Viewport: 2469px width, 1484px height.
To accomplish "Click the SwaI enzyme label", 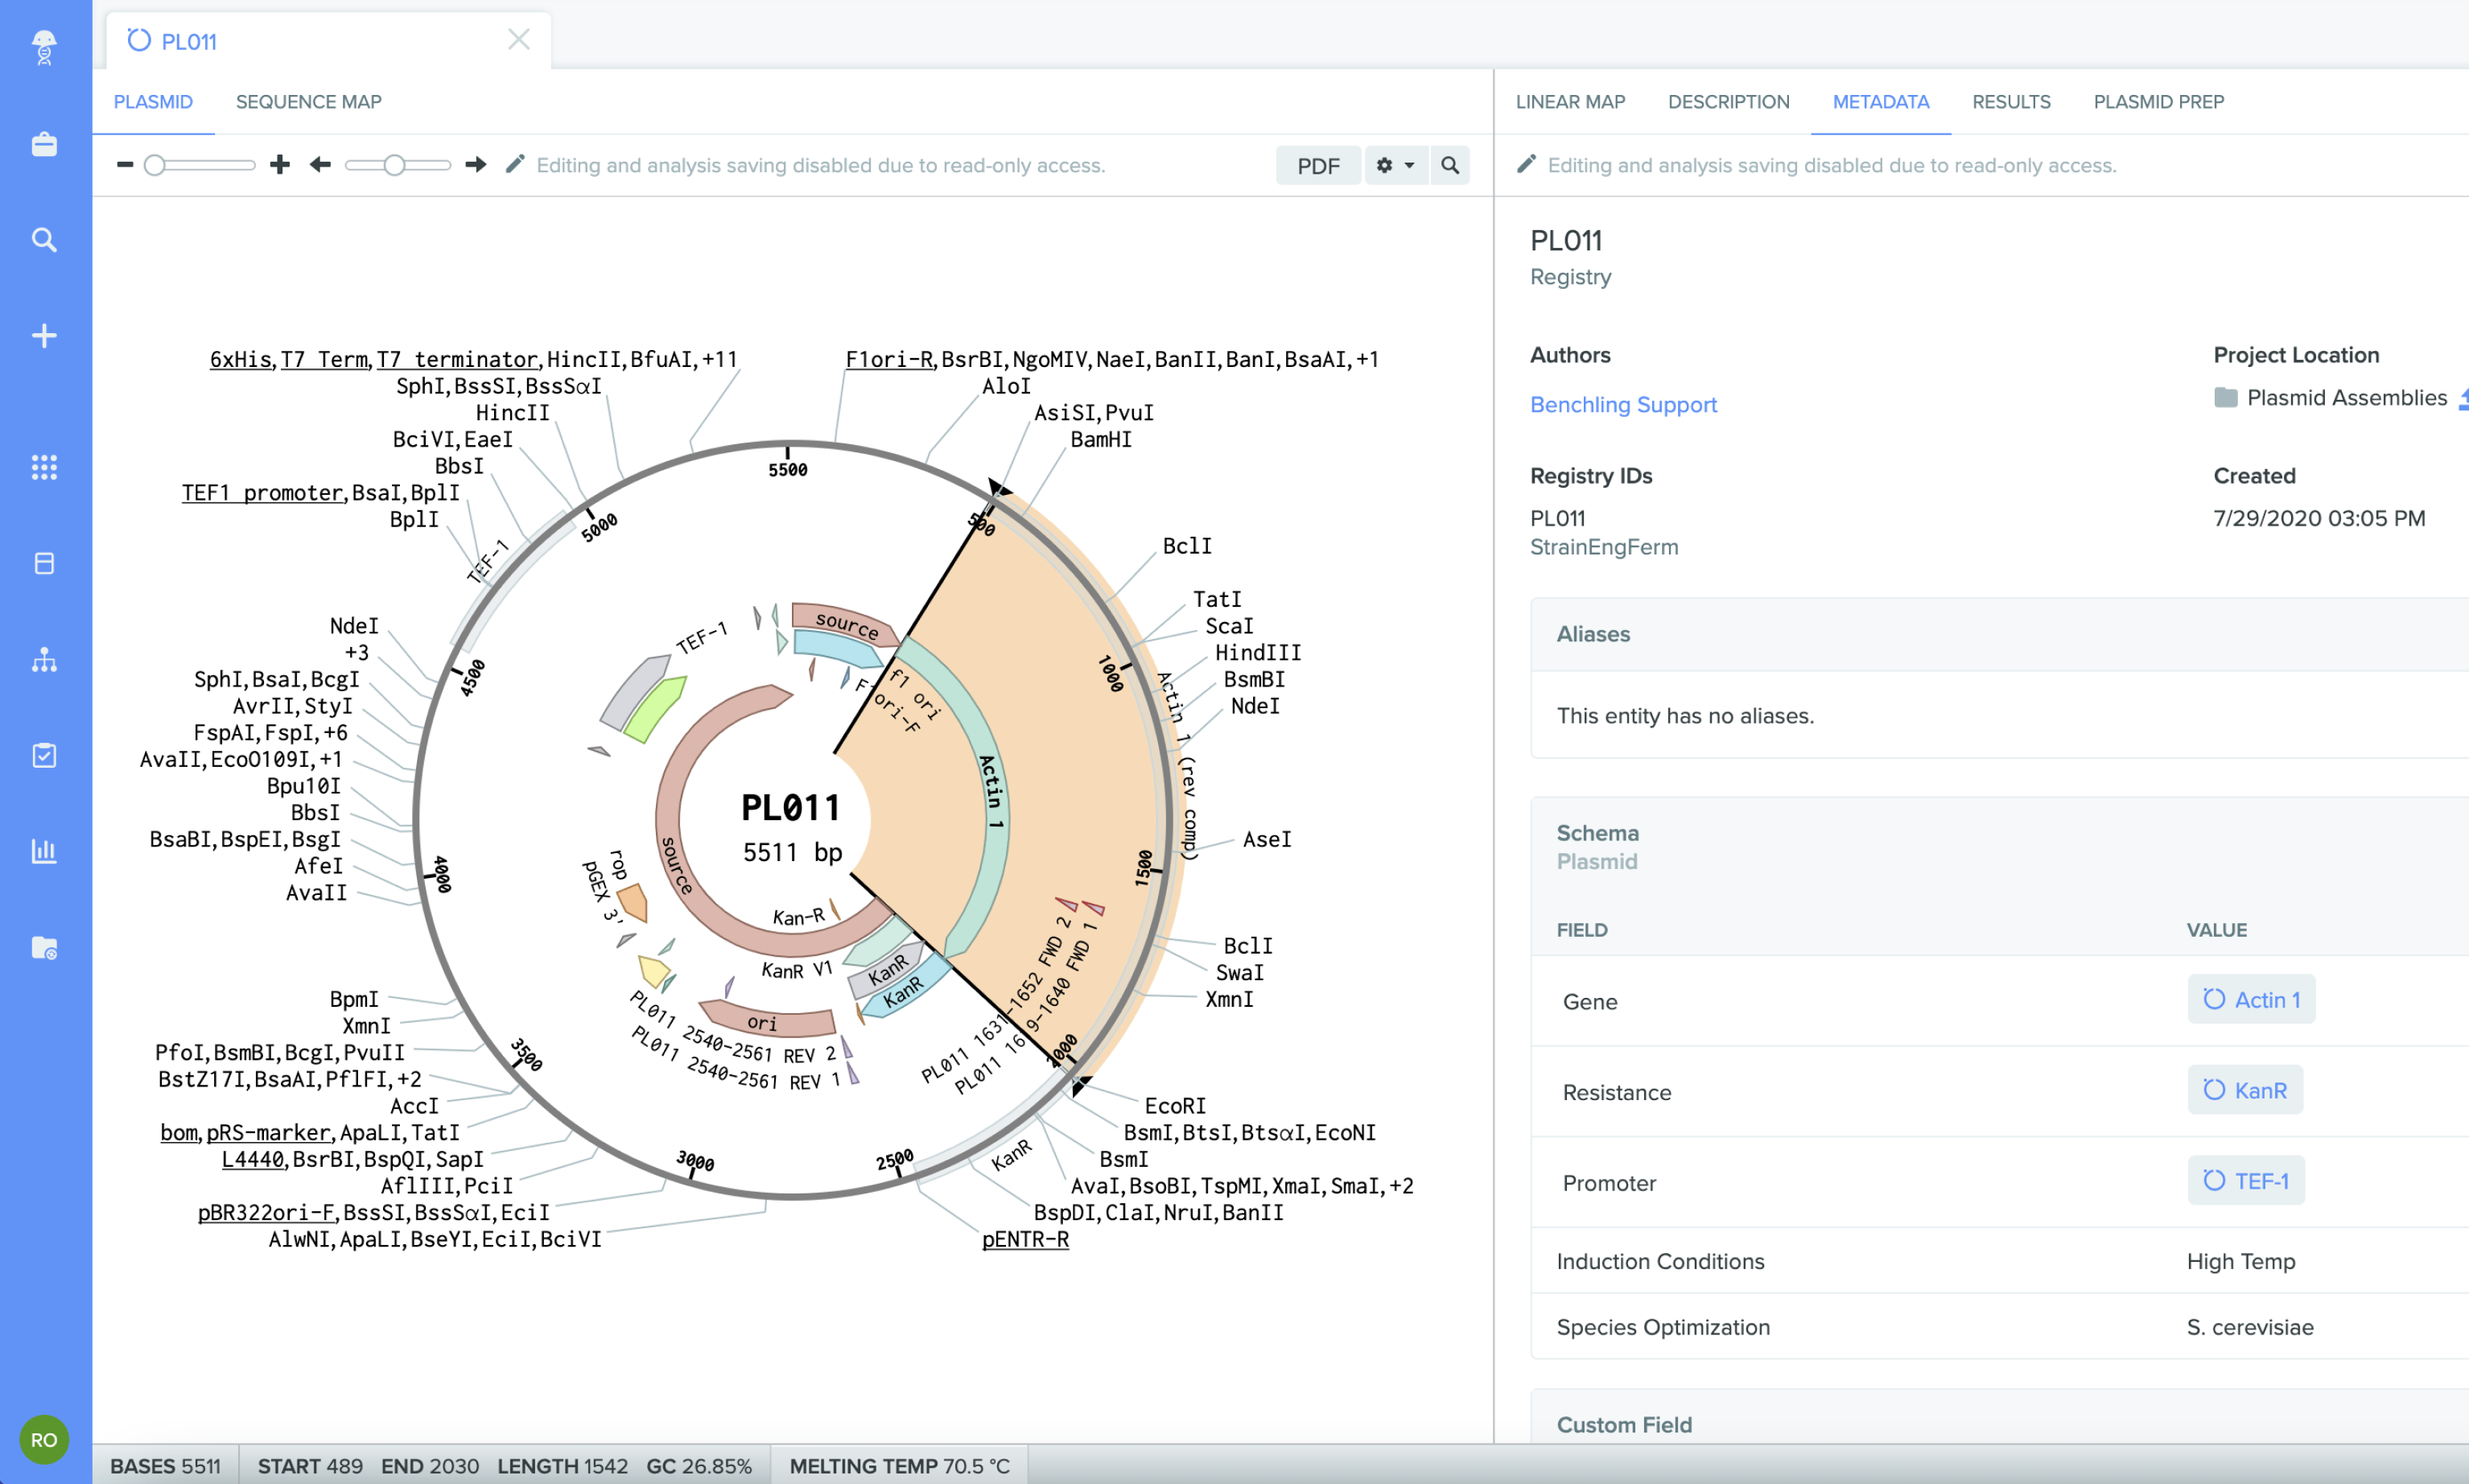I will [x=1239, y=972].
